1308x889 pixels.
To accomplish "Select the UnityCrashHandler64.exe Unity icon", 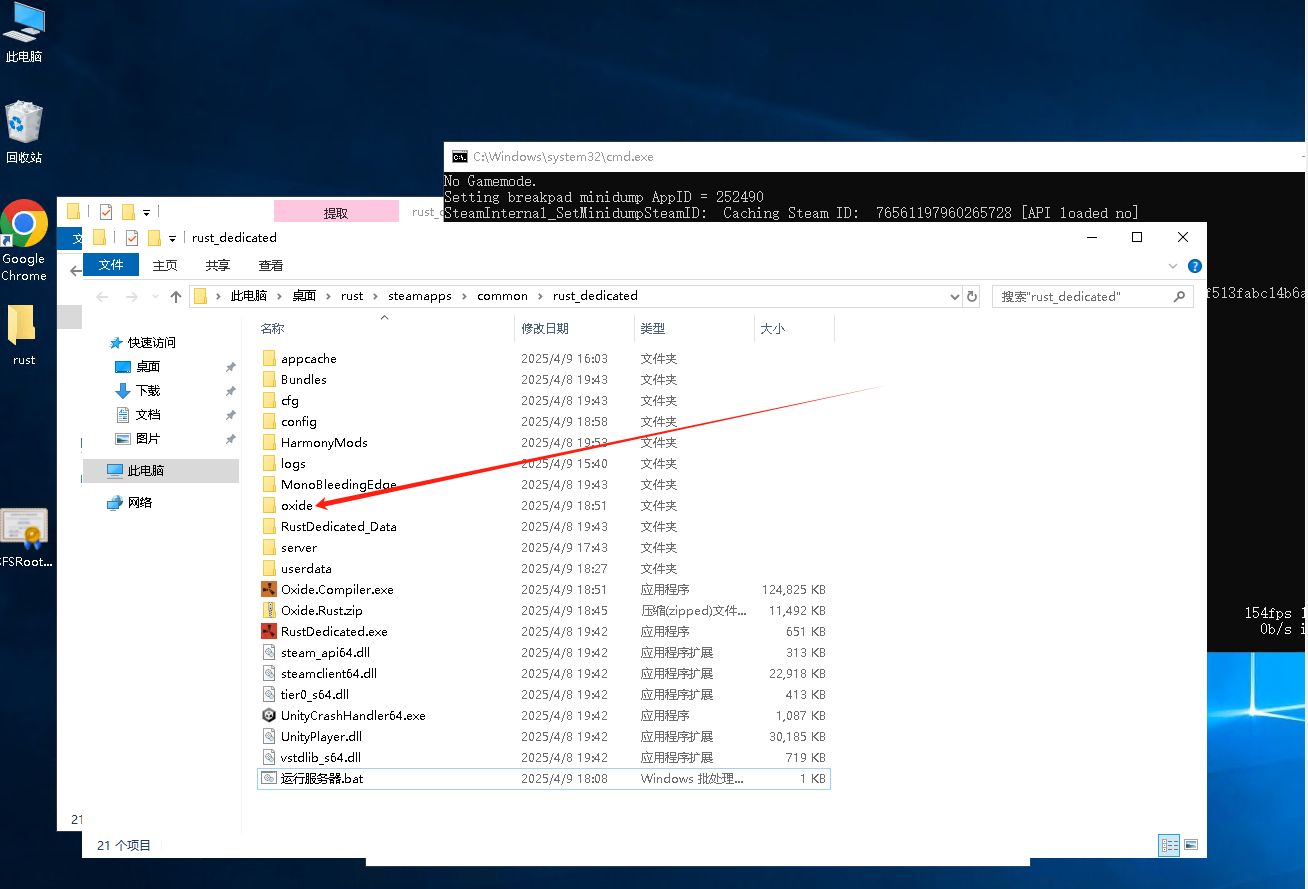I will 269,715.
